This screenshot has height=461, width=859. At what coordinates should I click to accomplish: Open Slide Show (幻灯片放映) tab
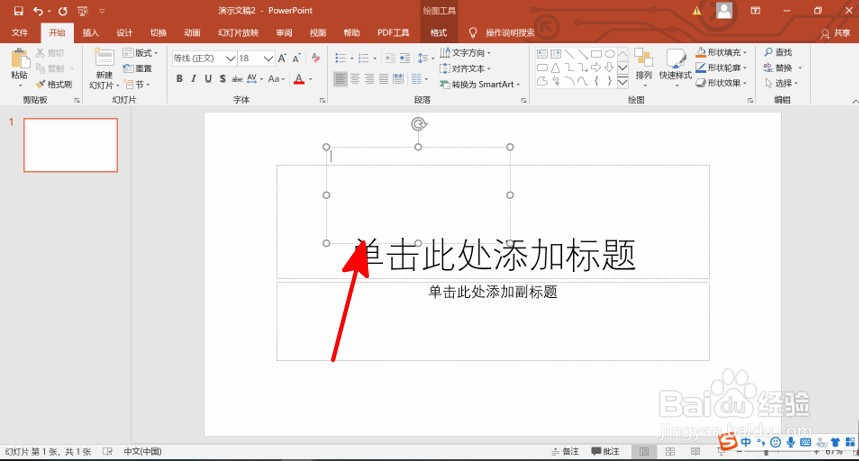pyautogui.click(x=238, y=33)
